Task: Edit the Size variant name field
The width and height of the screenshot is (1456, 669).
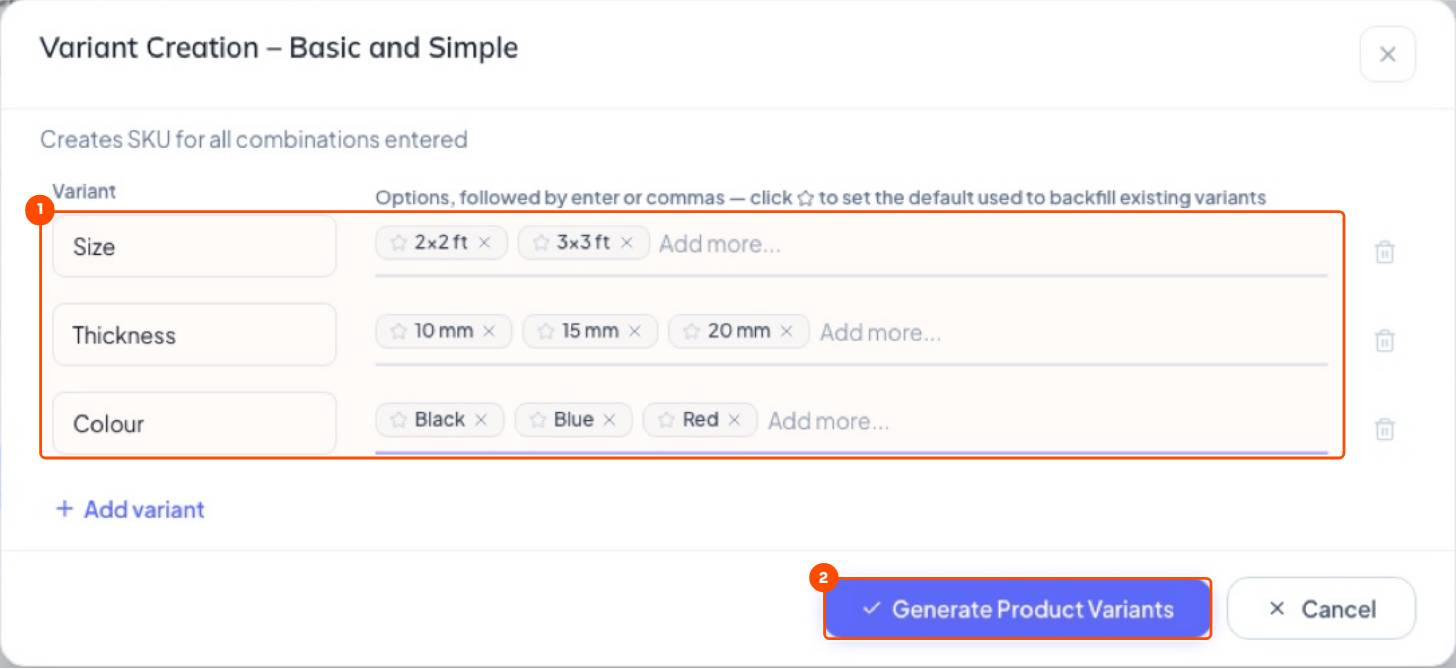Action: pyautogui.click(x=194, y=246)
